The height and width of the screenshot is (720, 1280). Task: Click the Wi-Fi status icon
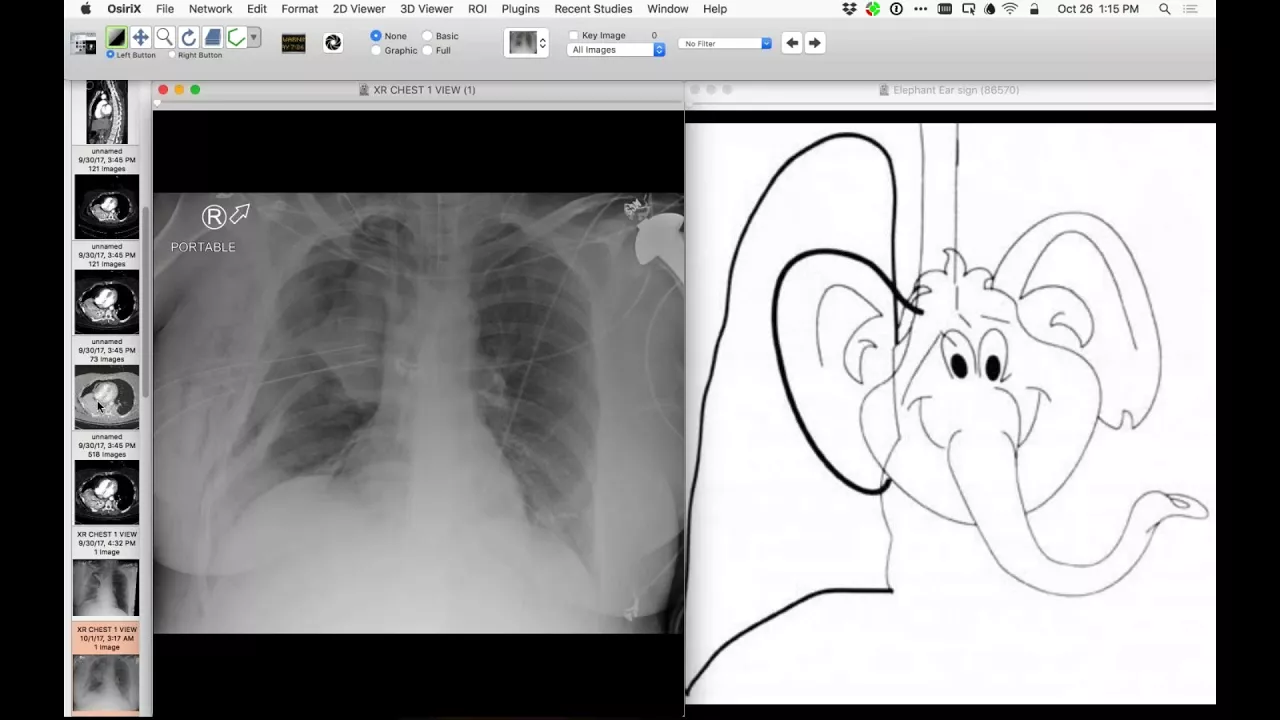[1010, 9]
